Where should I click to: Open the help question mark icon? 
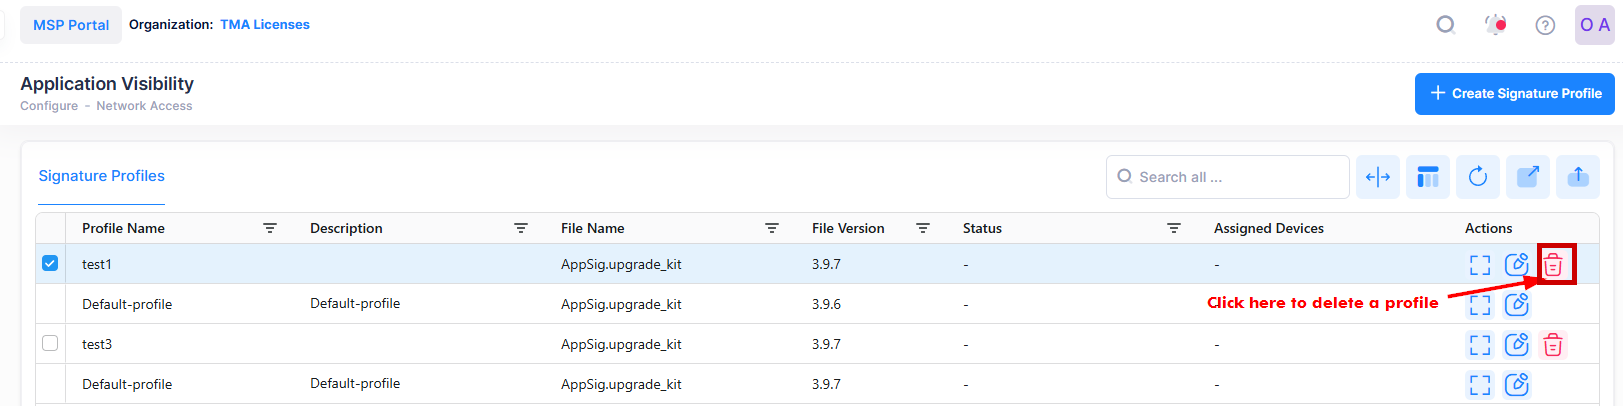coord(1545,25)
